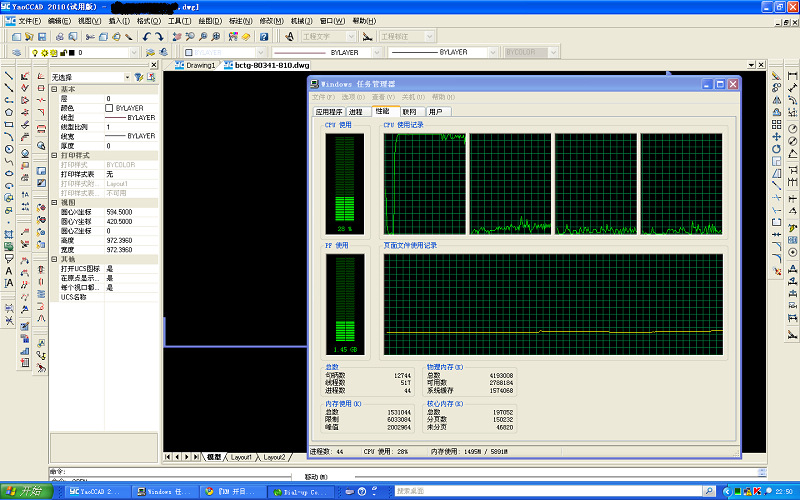
Task: Collapse the view group expander
Action: coord(54,203)
